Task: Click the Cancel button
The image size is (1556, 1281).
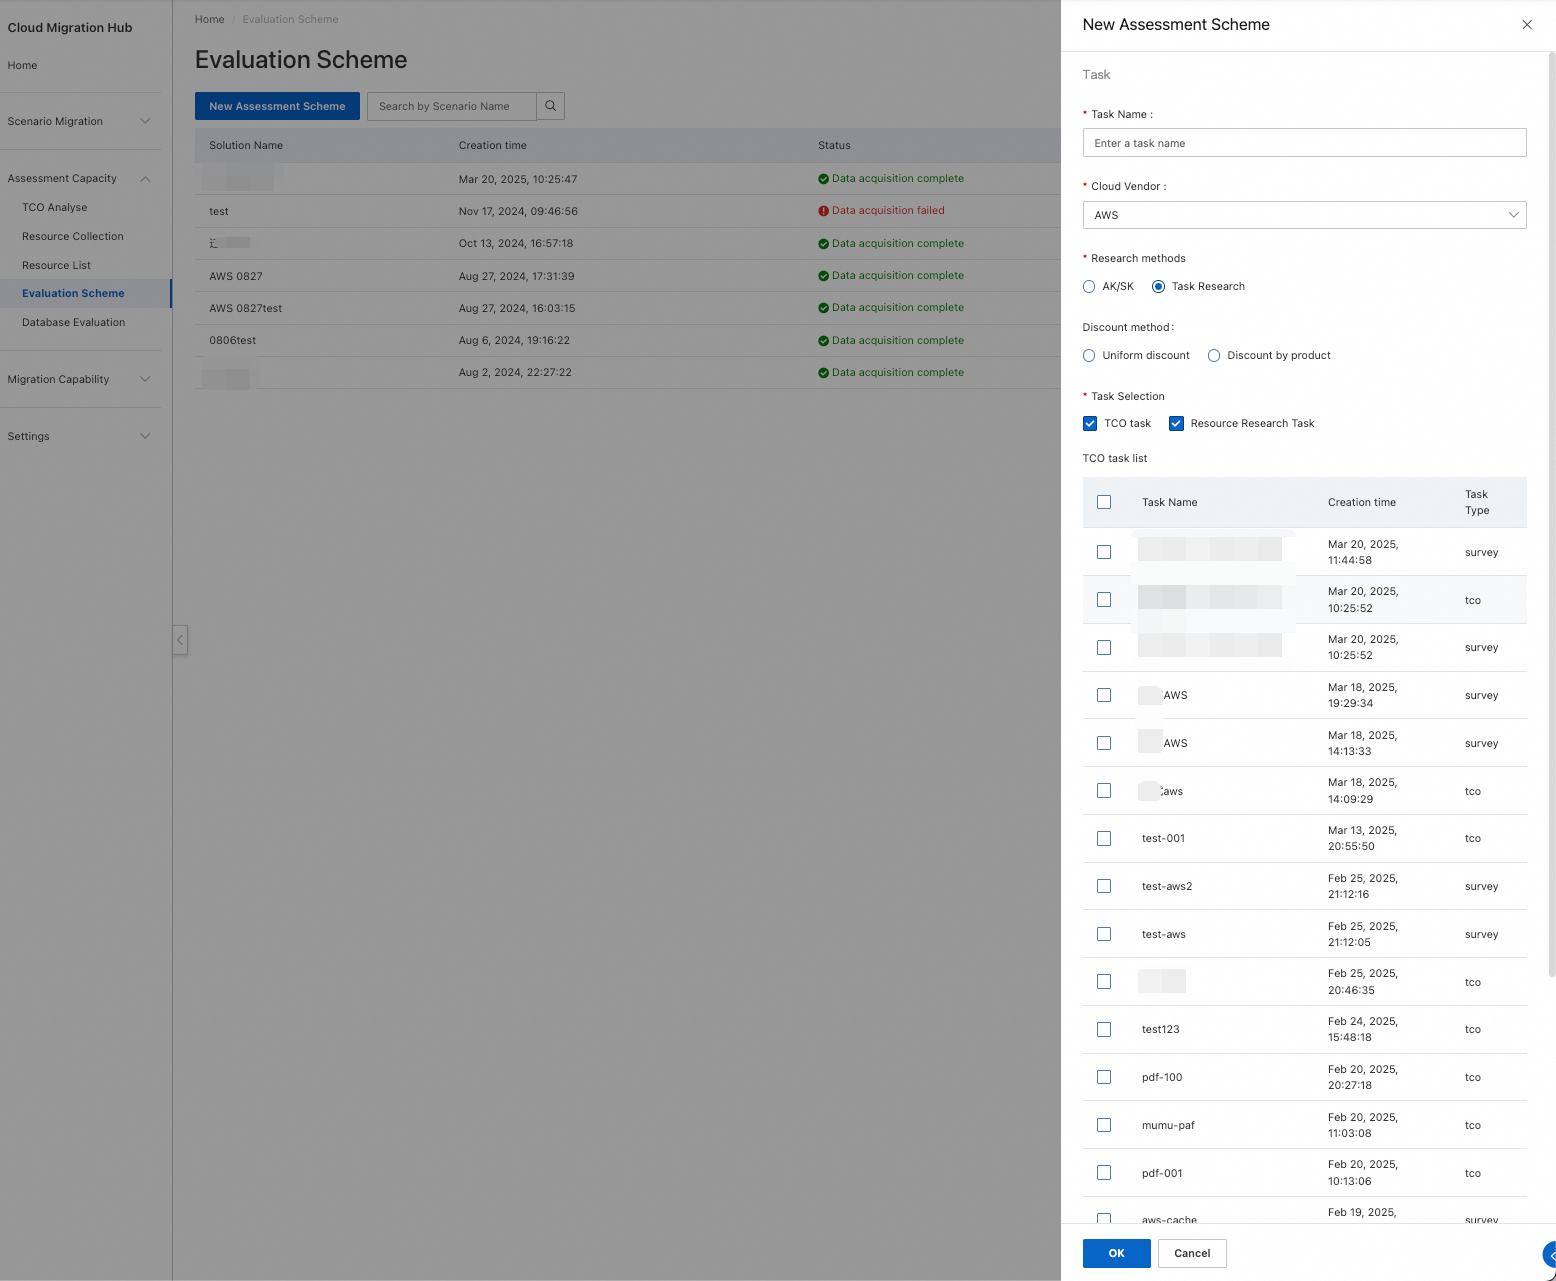Action: point(1191,1253)
